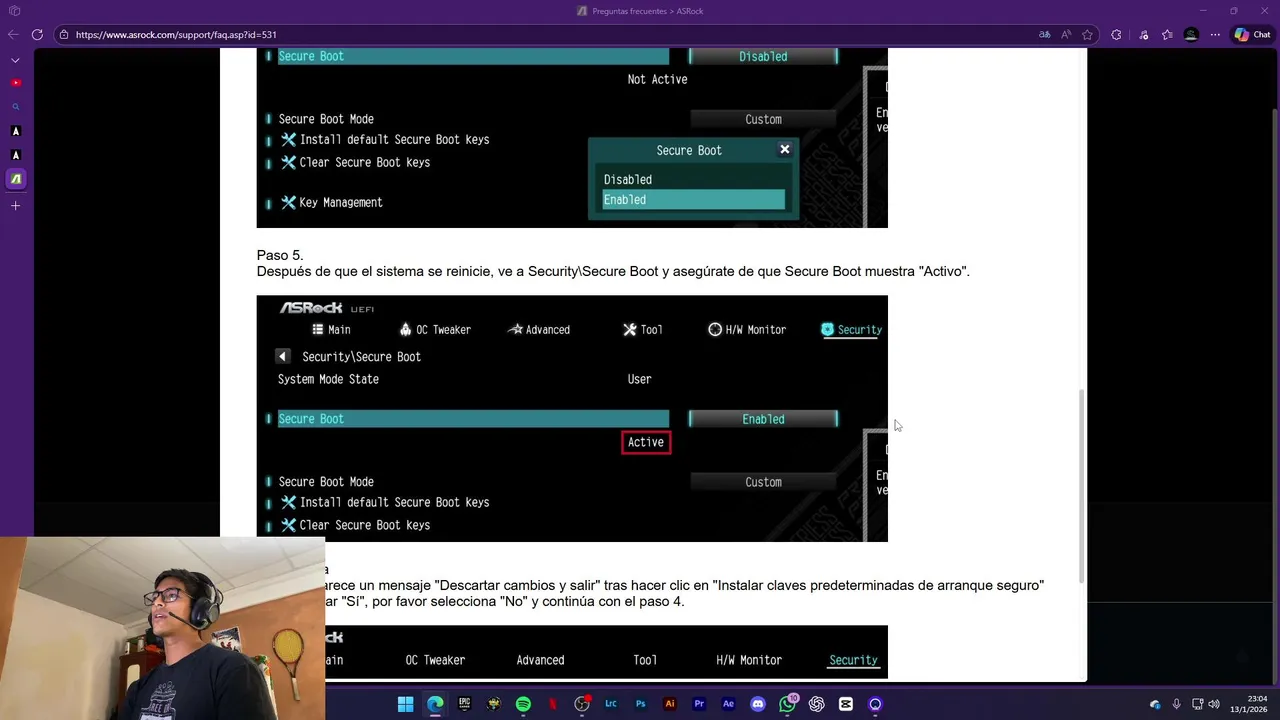The image size is (1280, 720).
Task: Open the yellow-faced taskbar app next to Epic Games
Action: tap(494, 704)
